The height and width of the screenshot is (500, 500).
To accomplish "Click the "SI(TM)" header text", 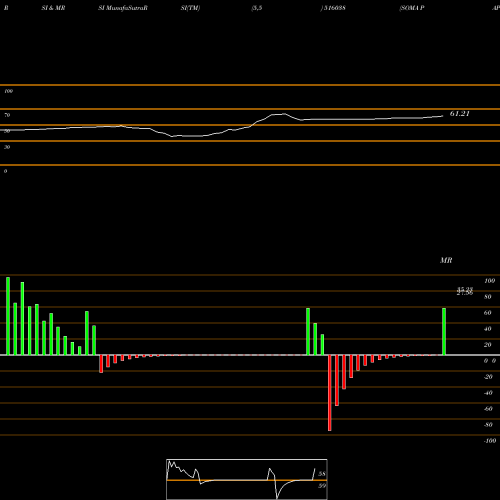I will 190,8.
